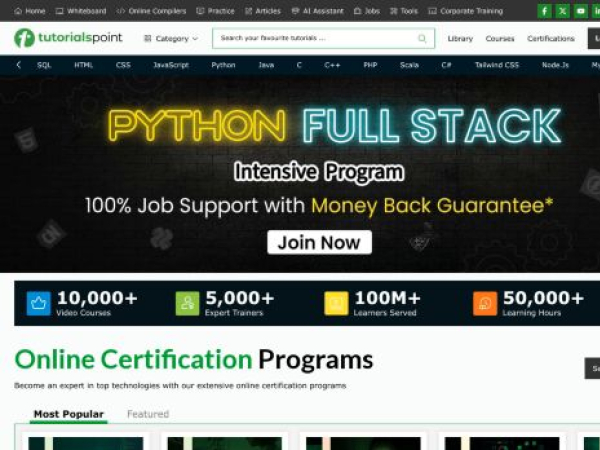Open AI Assistant link

pyautogui.click(x=318, y=11)
